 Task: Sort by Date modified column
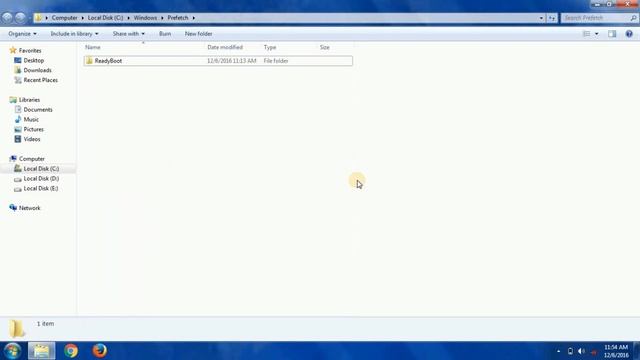tap(225, 47)
